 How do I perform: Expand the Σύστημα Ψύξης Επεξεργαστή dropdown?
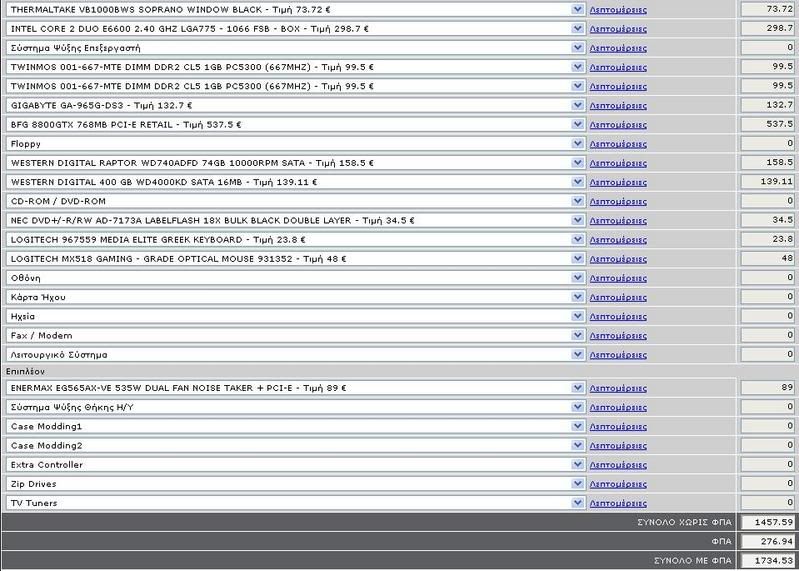coord(295,48)
